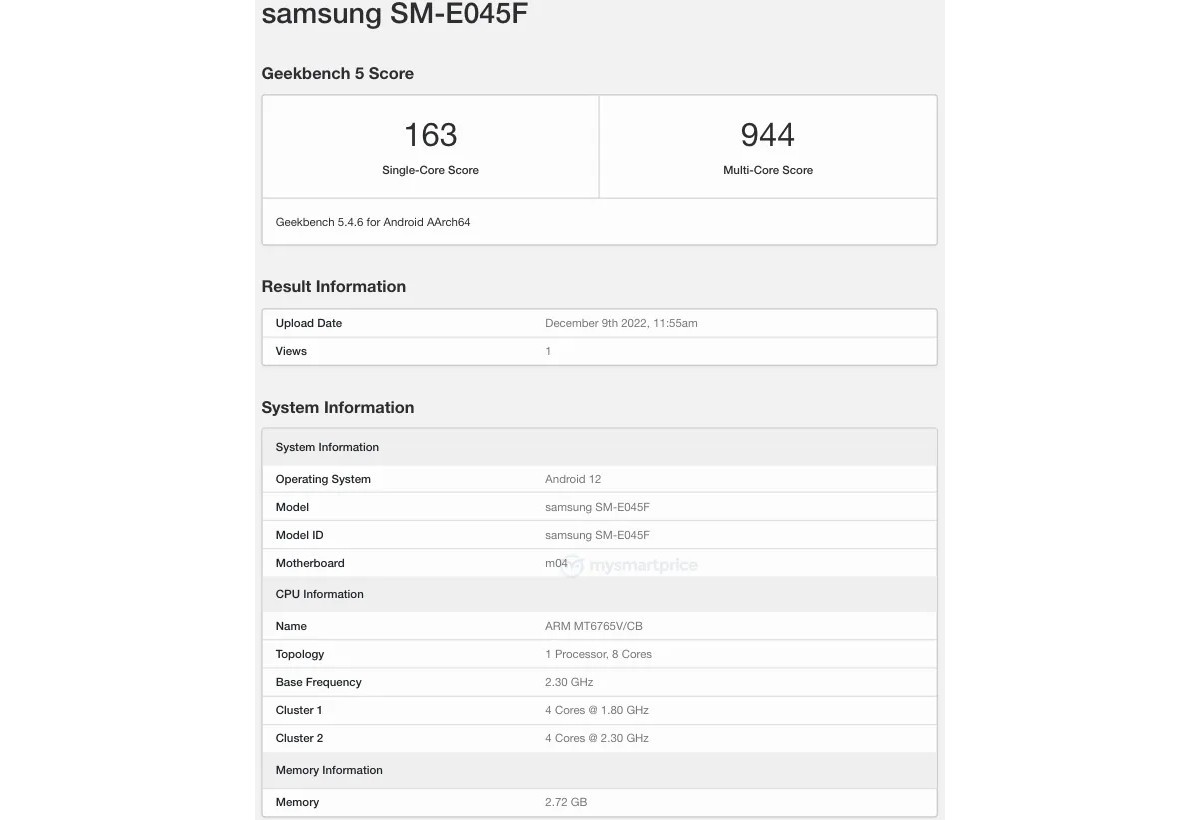Click the CPU Information table header

(319, 594)
